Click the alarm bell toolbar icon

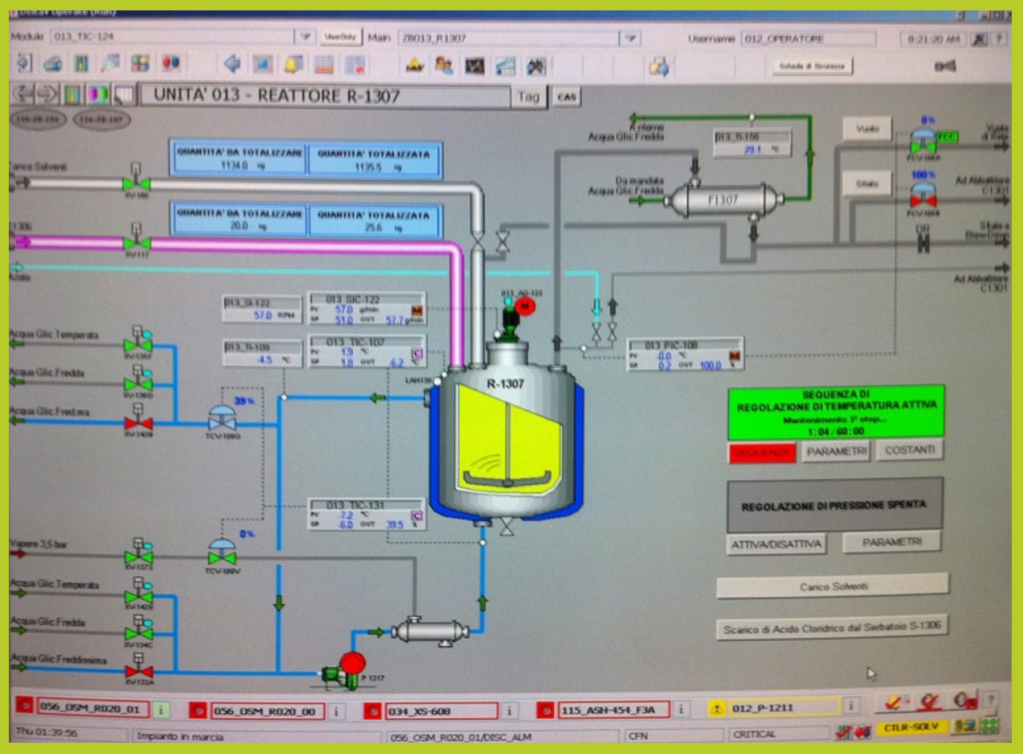(x=292, y=64)
